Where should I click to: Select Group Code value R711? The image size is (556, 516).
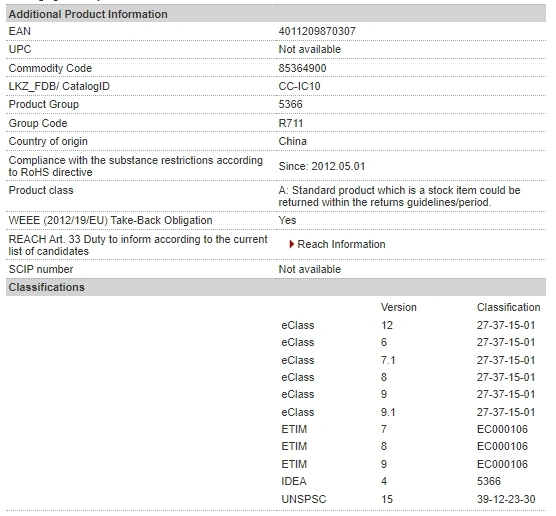click(290, 123)
